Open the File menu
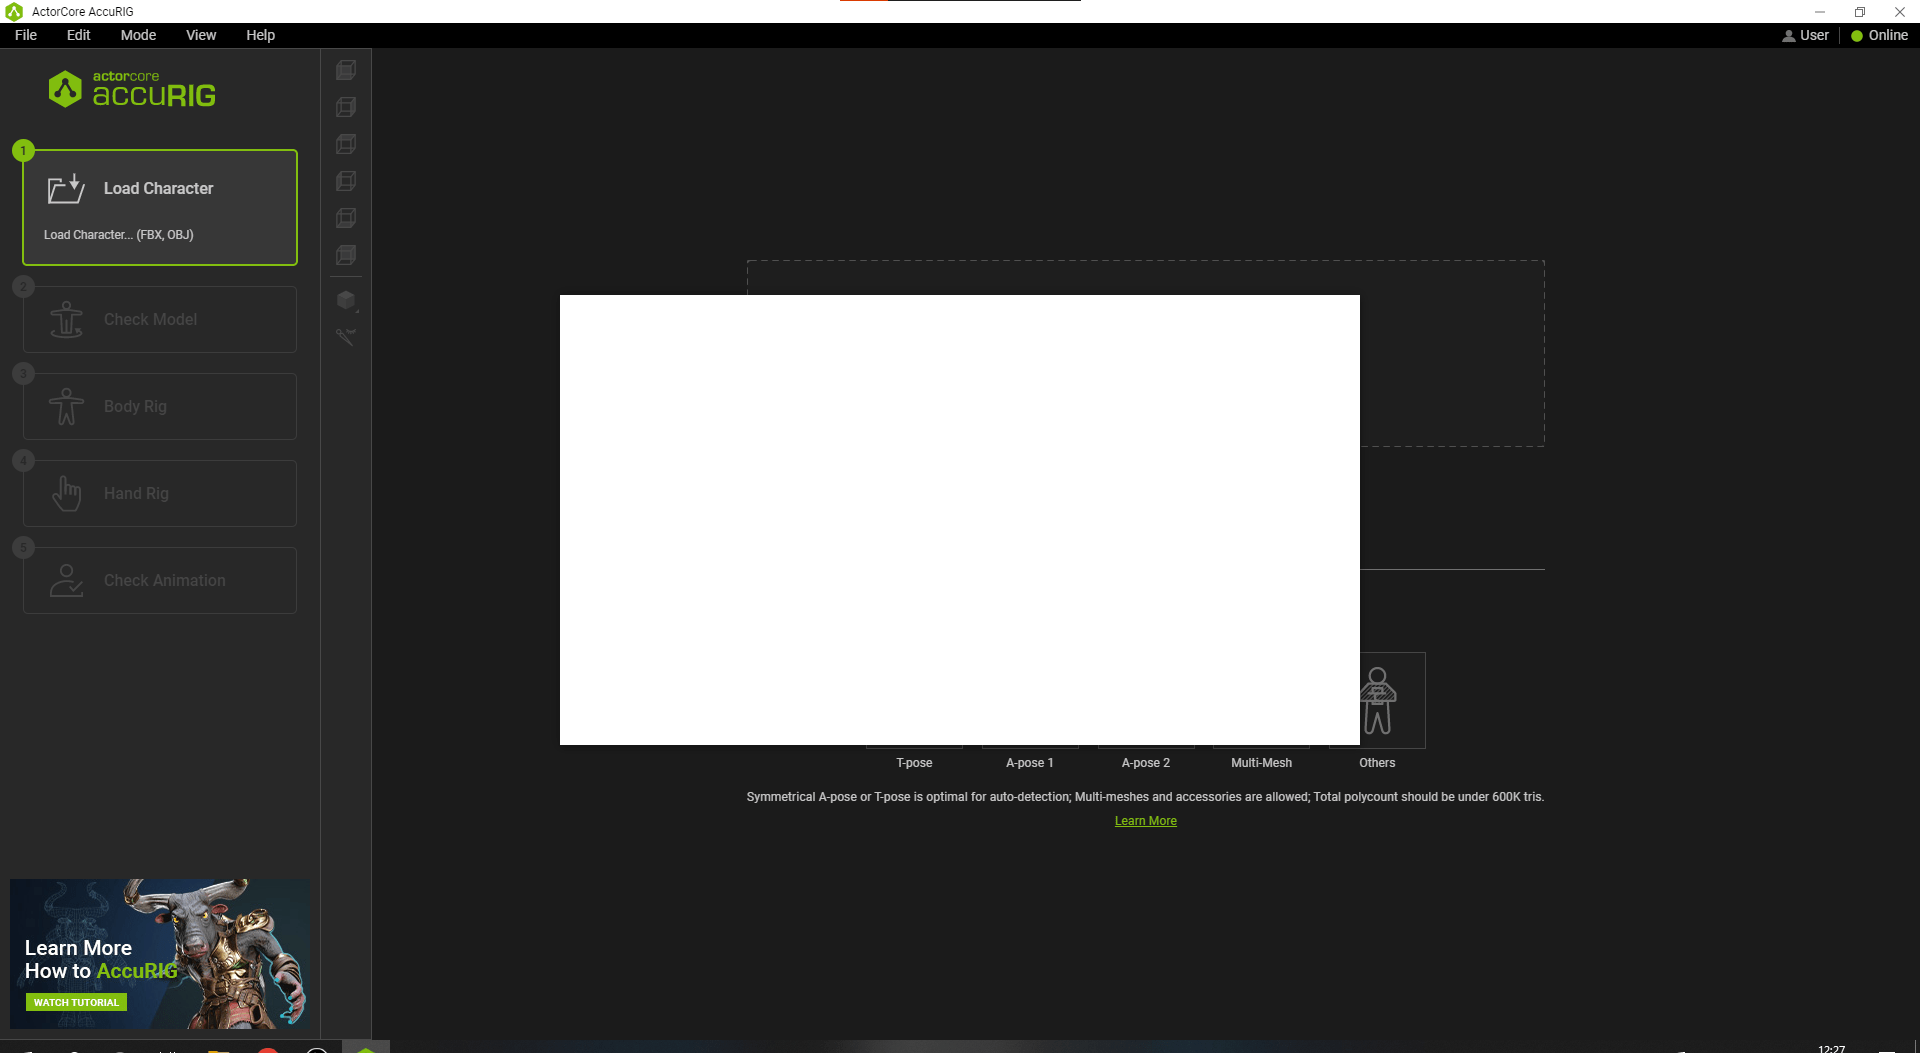The width and height of the screenshot is (1920, 1053). tap(25, 34)
